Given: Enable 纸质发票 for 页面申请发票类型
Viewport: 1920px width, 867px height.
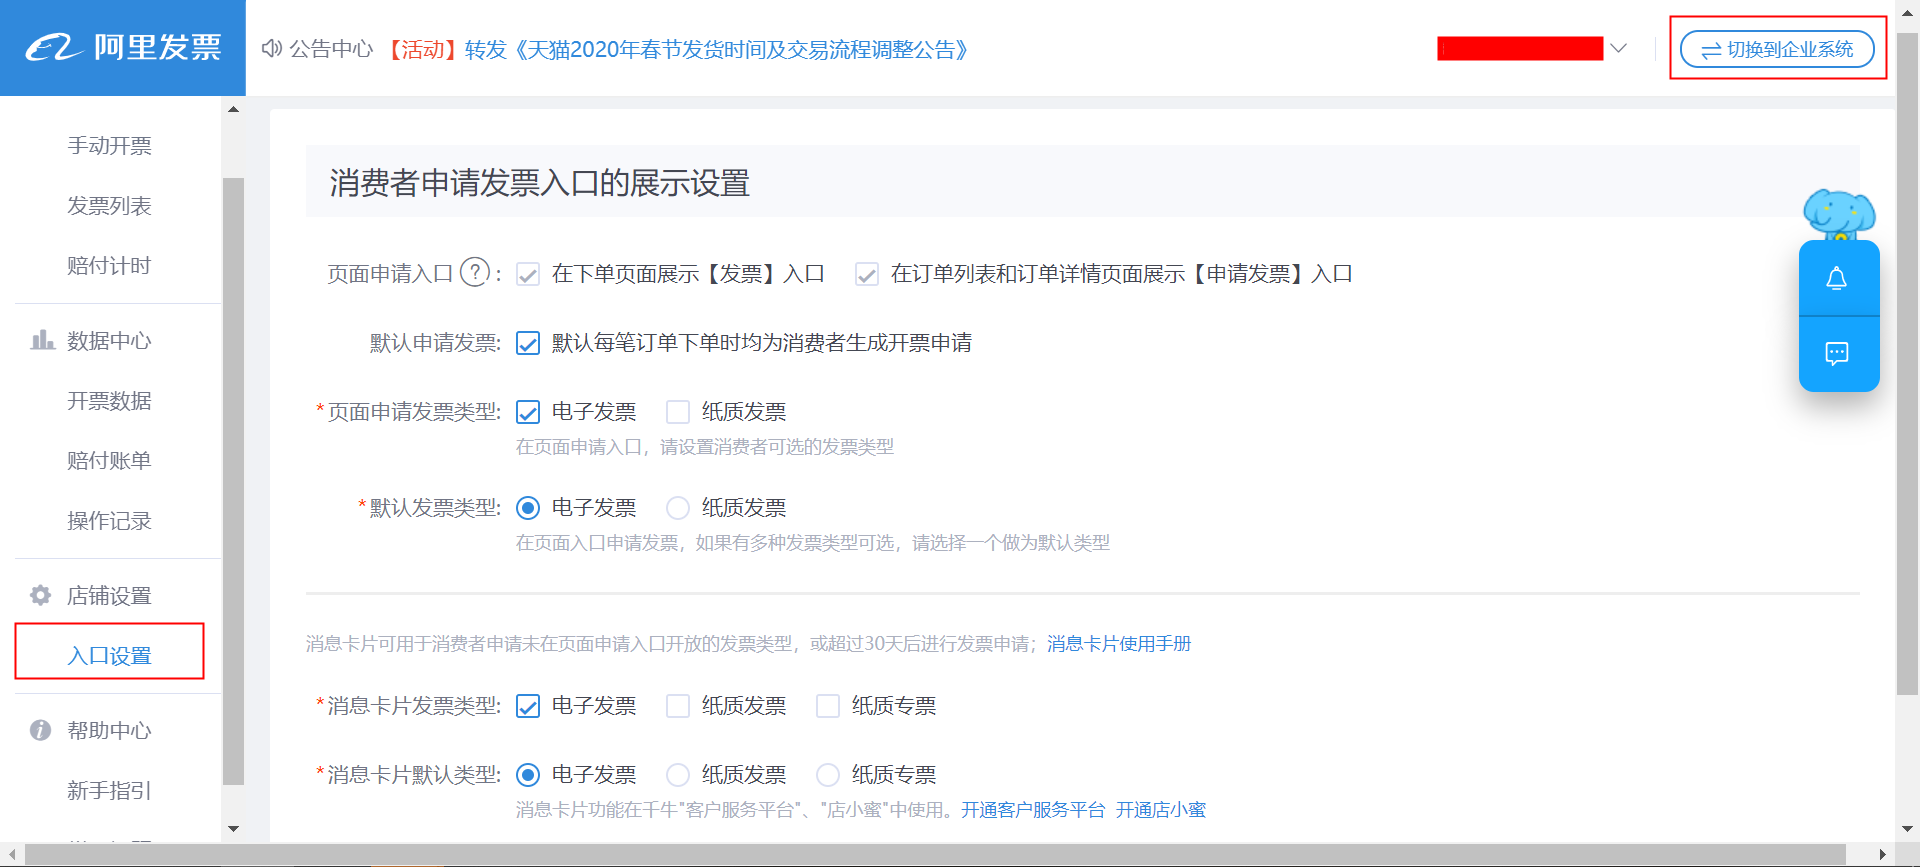Looking at the screenshot, I should pyautogui.click(x=678, y=412).
